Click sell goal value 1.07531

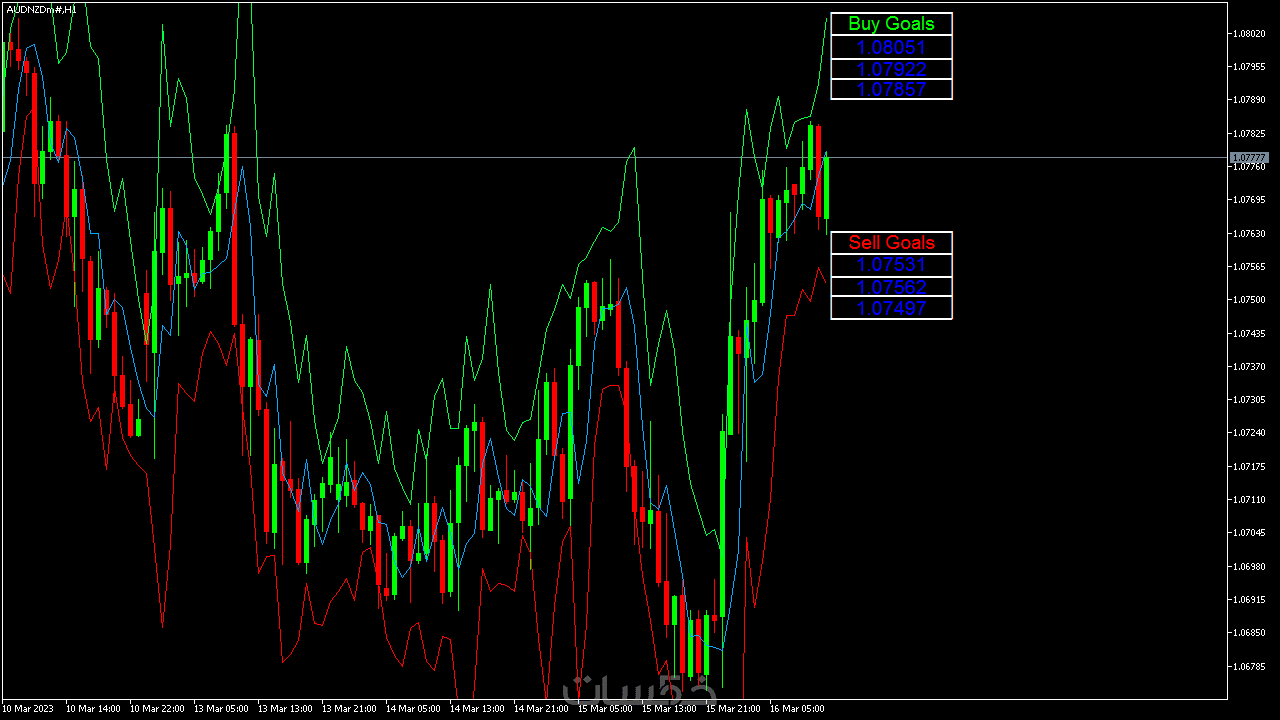point(891,265)
